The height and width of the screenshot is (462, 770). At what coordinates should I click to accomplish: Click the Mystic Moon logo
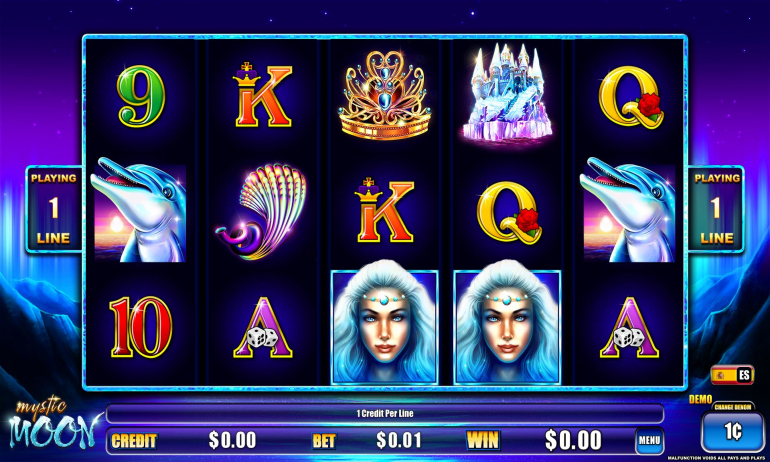click(x=52, y=424)
